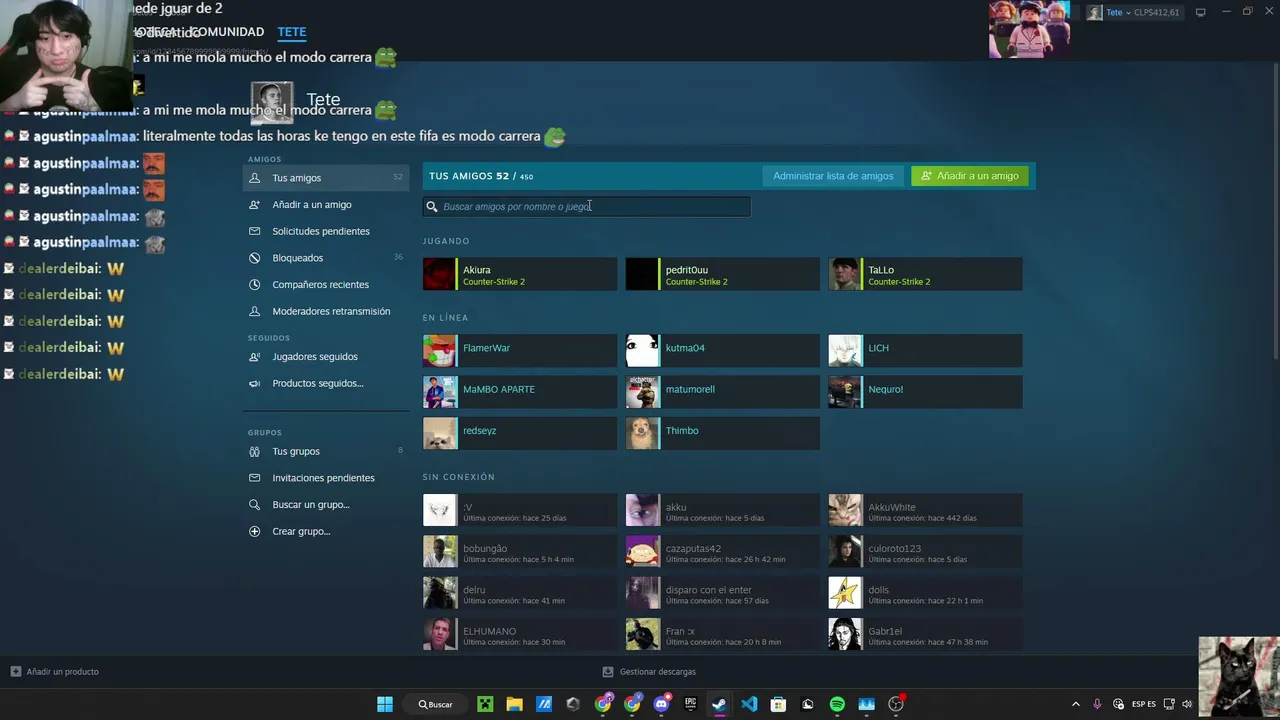Open Productos seguidos in sidebar
This screenshot has width=1280, height=720.
point(326,383)
